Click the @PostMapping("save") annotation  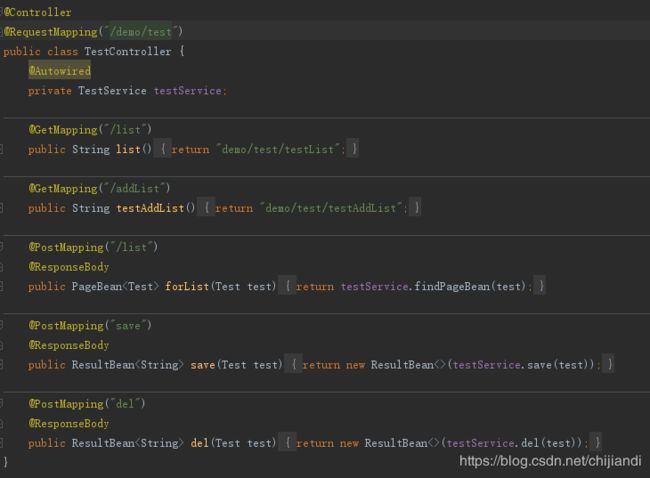pos(90,325)
